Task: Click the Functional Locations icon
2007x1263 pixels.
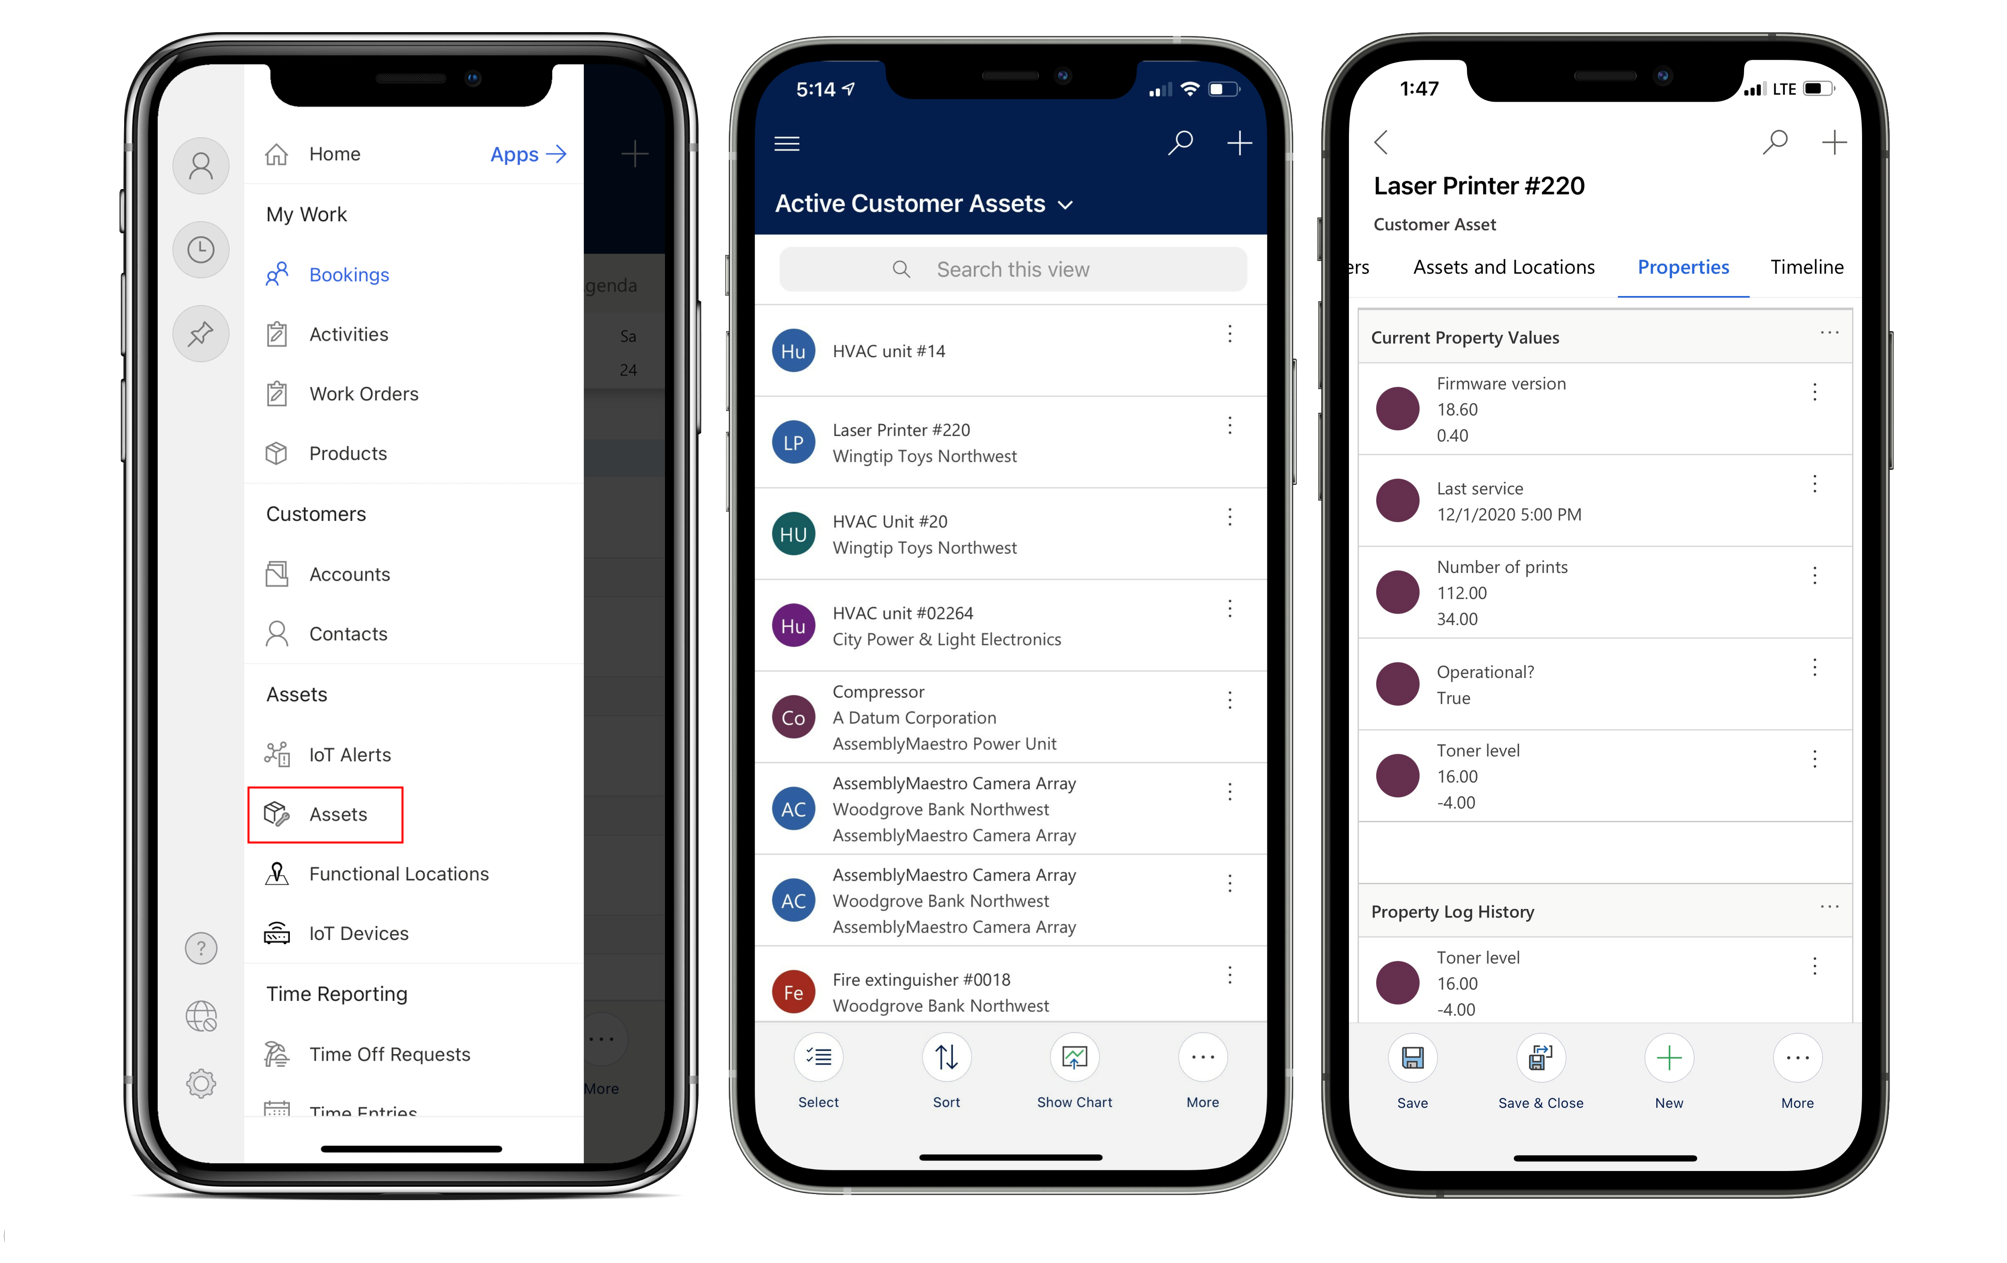Action: point(281,873)
